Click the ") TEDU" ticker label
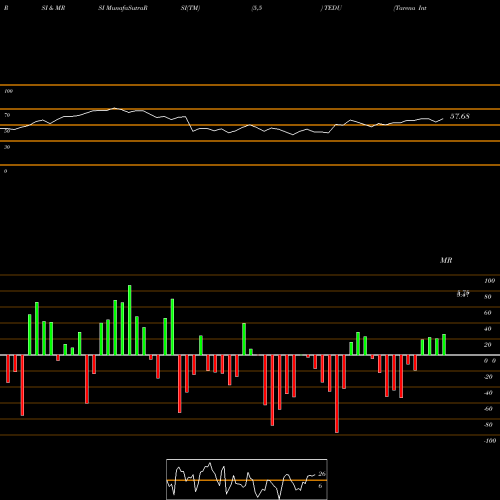Screen dimensions: 500x500 tap(331, 8)
